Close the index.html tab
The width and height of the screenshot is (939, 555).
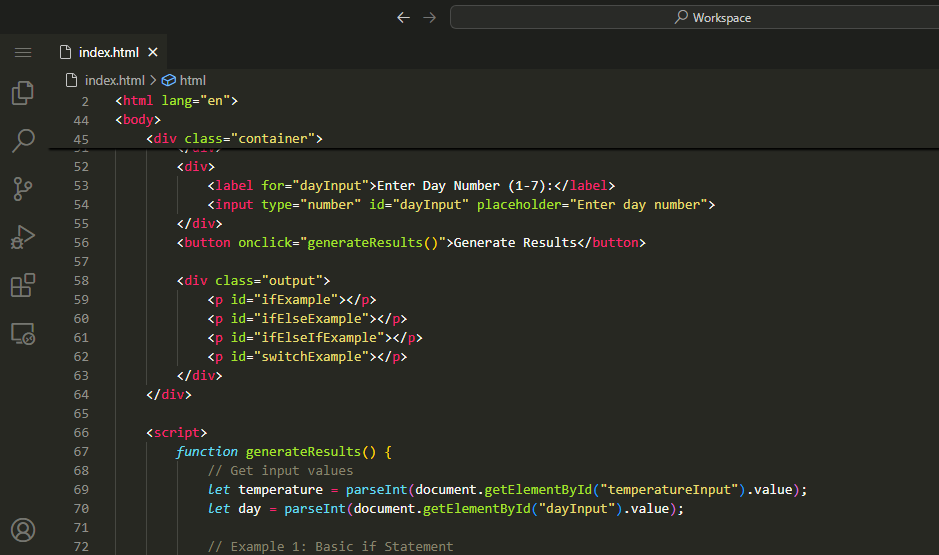point(153,52)
